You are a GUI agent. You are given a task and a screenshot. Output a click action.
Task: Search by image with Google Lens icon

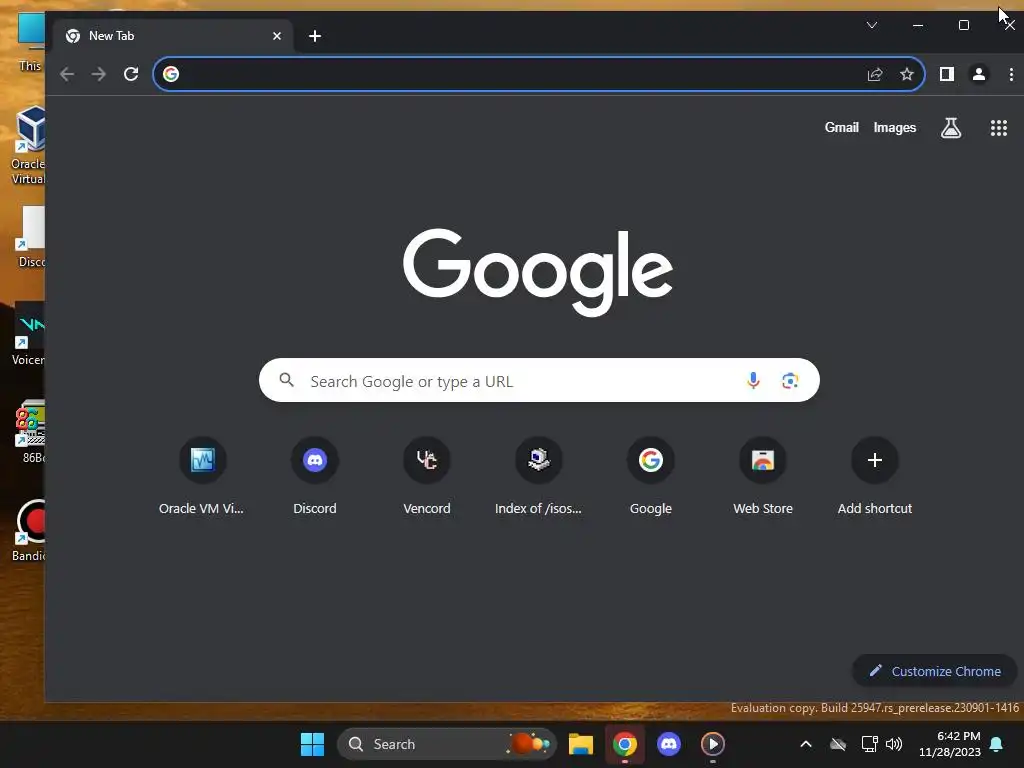790,380
